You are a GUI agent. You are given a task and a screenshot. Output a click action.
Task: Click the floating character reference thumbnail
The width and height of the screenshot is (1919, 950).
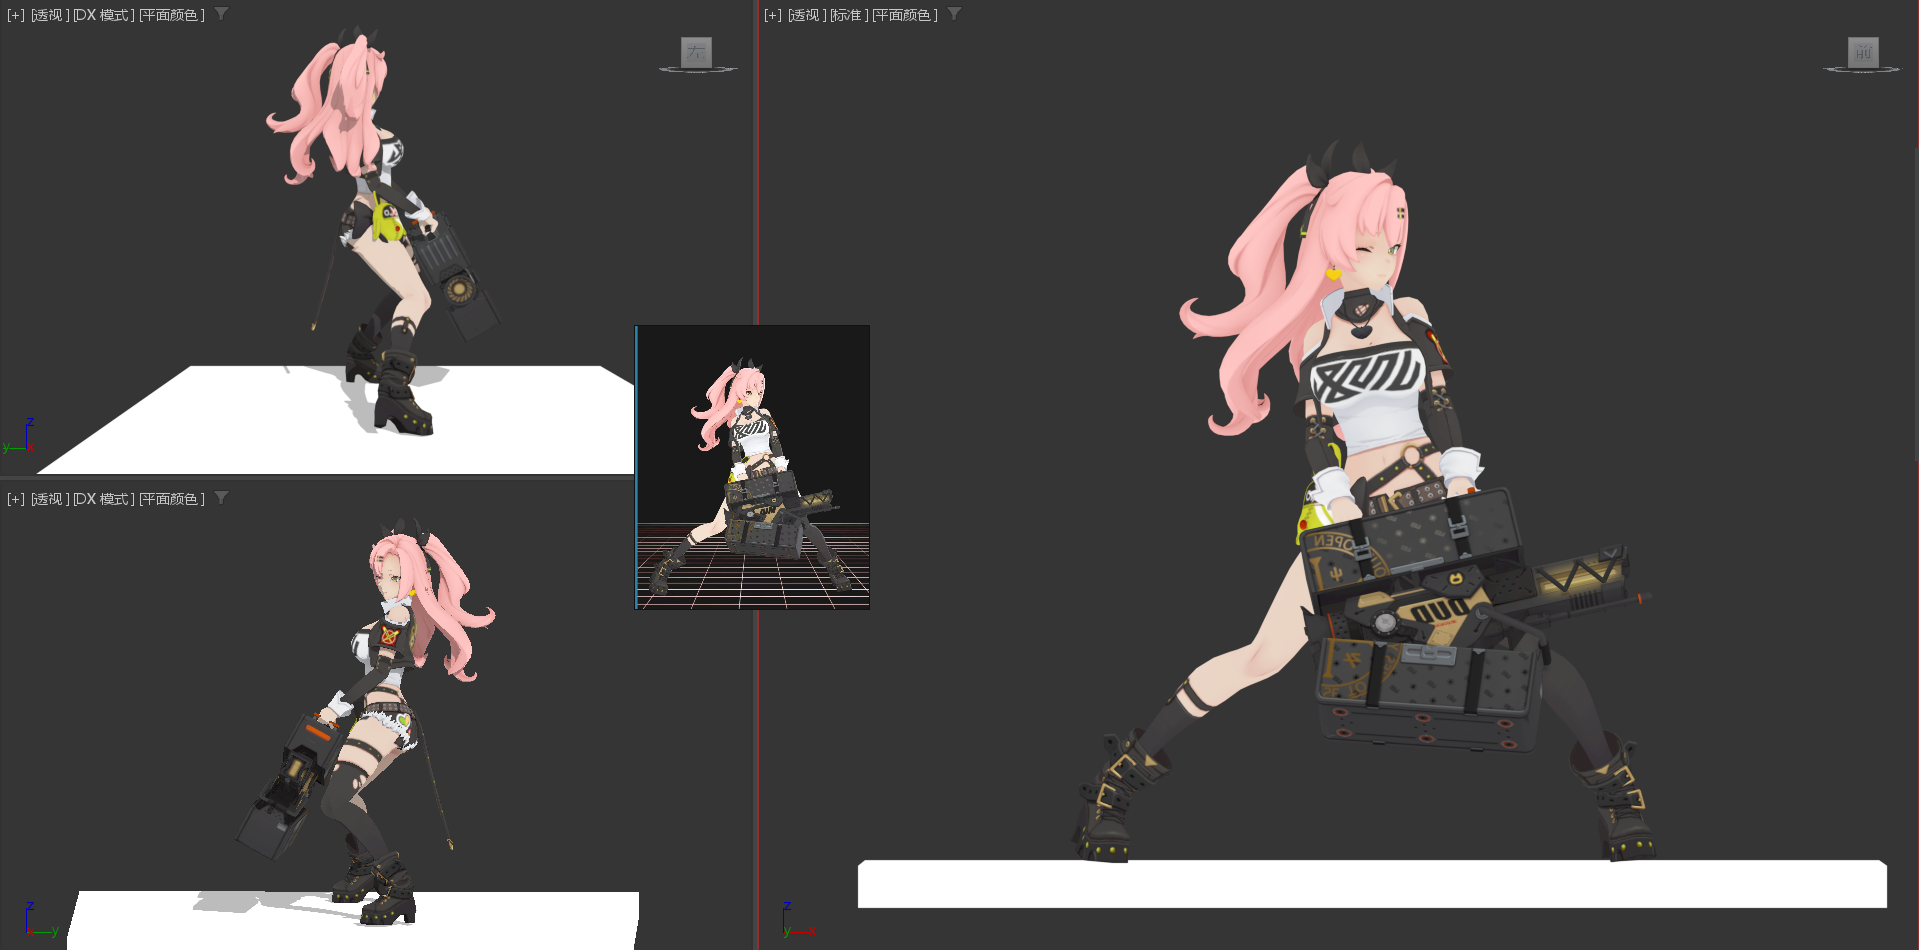pyautogui.click(x=753, y=467)
